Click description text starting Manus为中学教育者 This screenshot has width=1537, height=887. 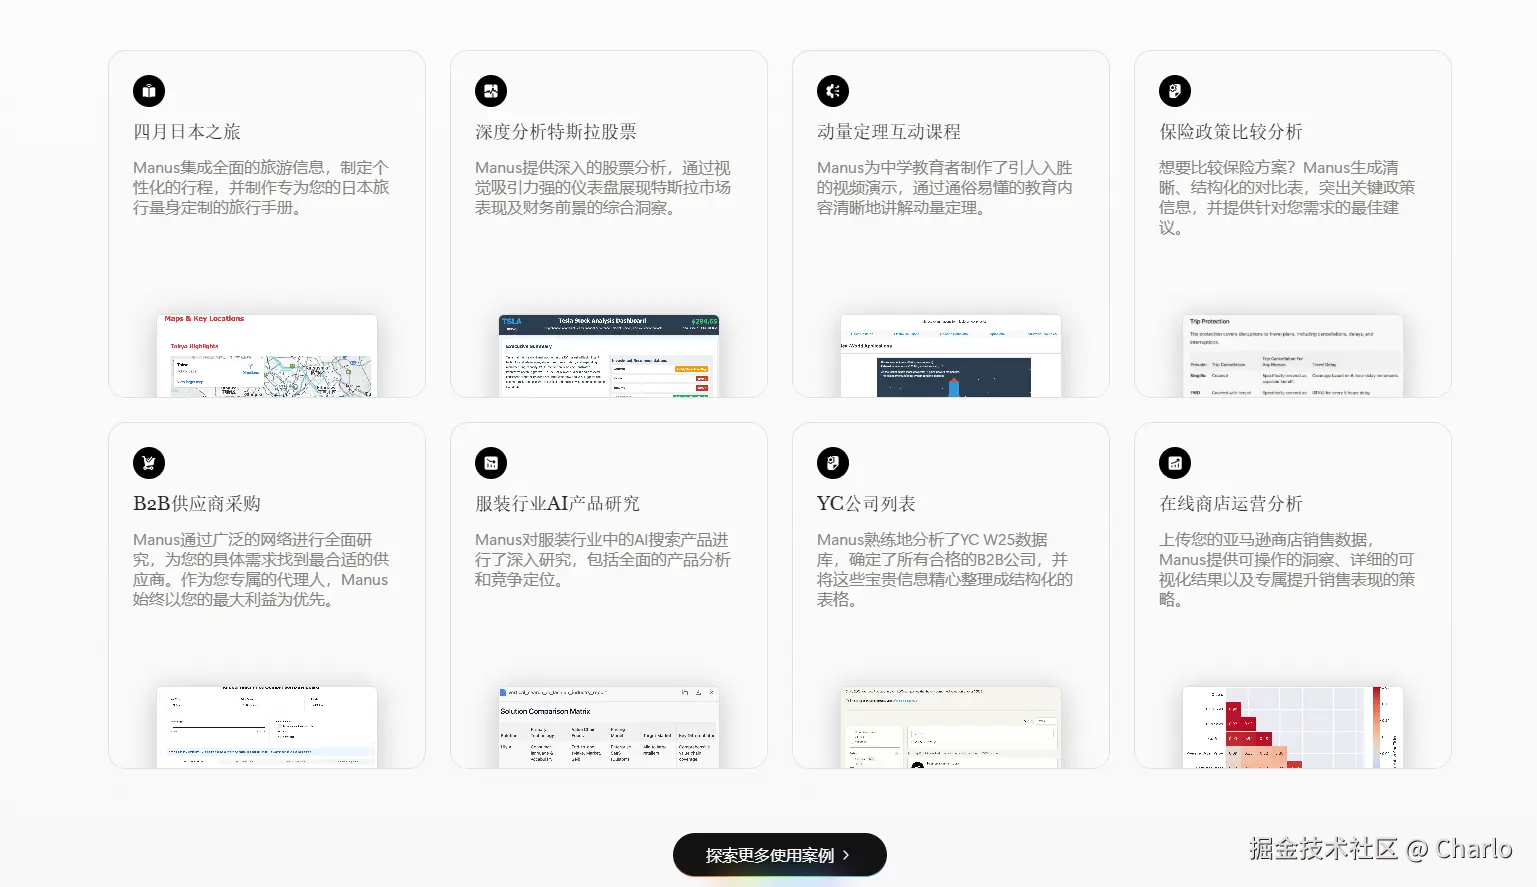click(x=945, y=188)
